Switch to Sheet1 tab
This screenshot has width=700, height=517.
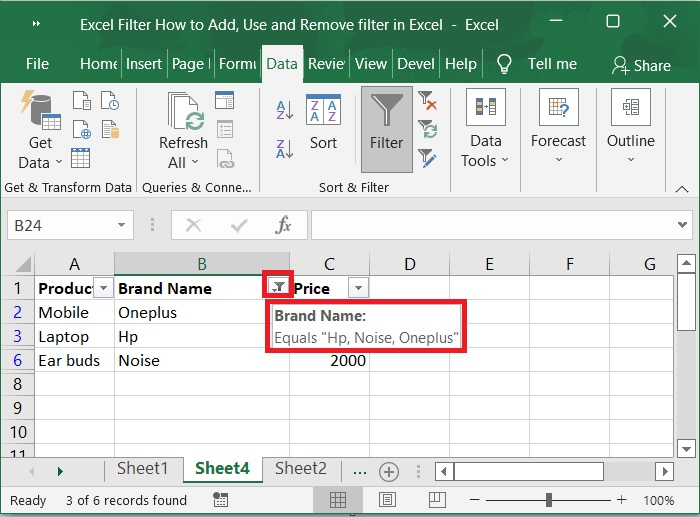point(142,468)
